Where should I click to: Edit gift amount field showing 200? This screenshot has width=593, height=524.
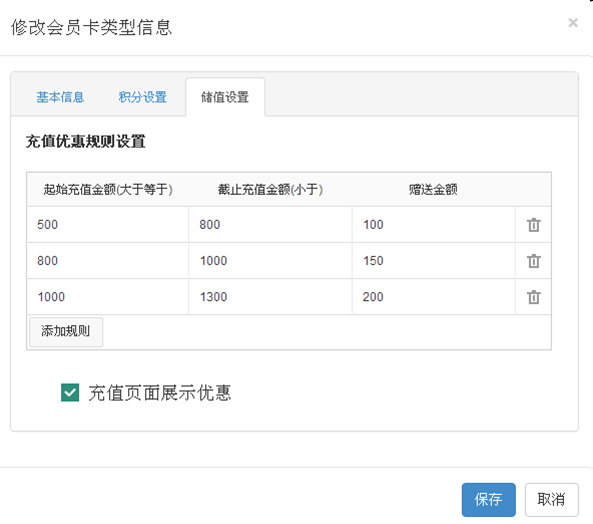433,297
